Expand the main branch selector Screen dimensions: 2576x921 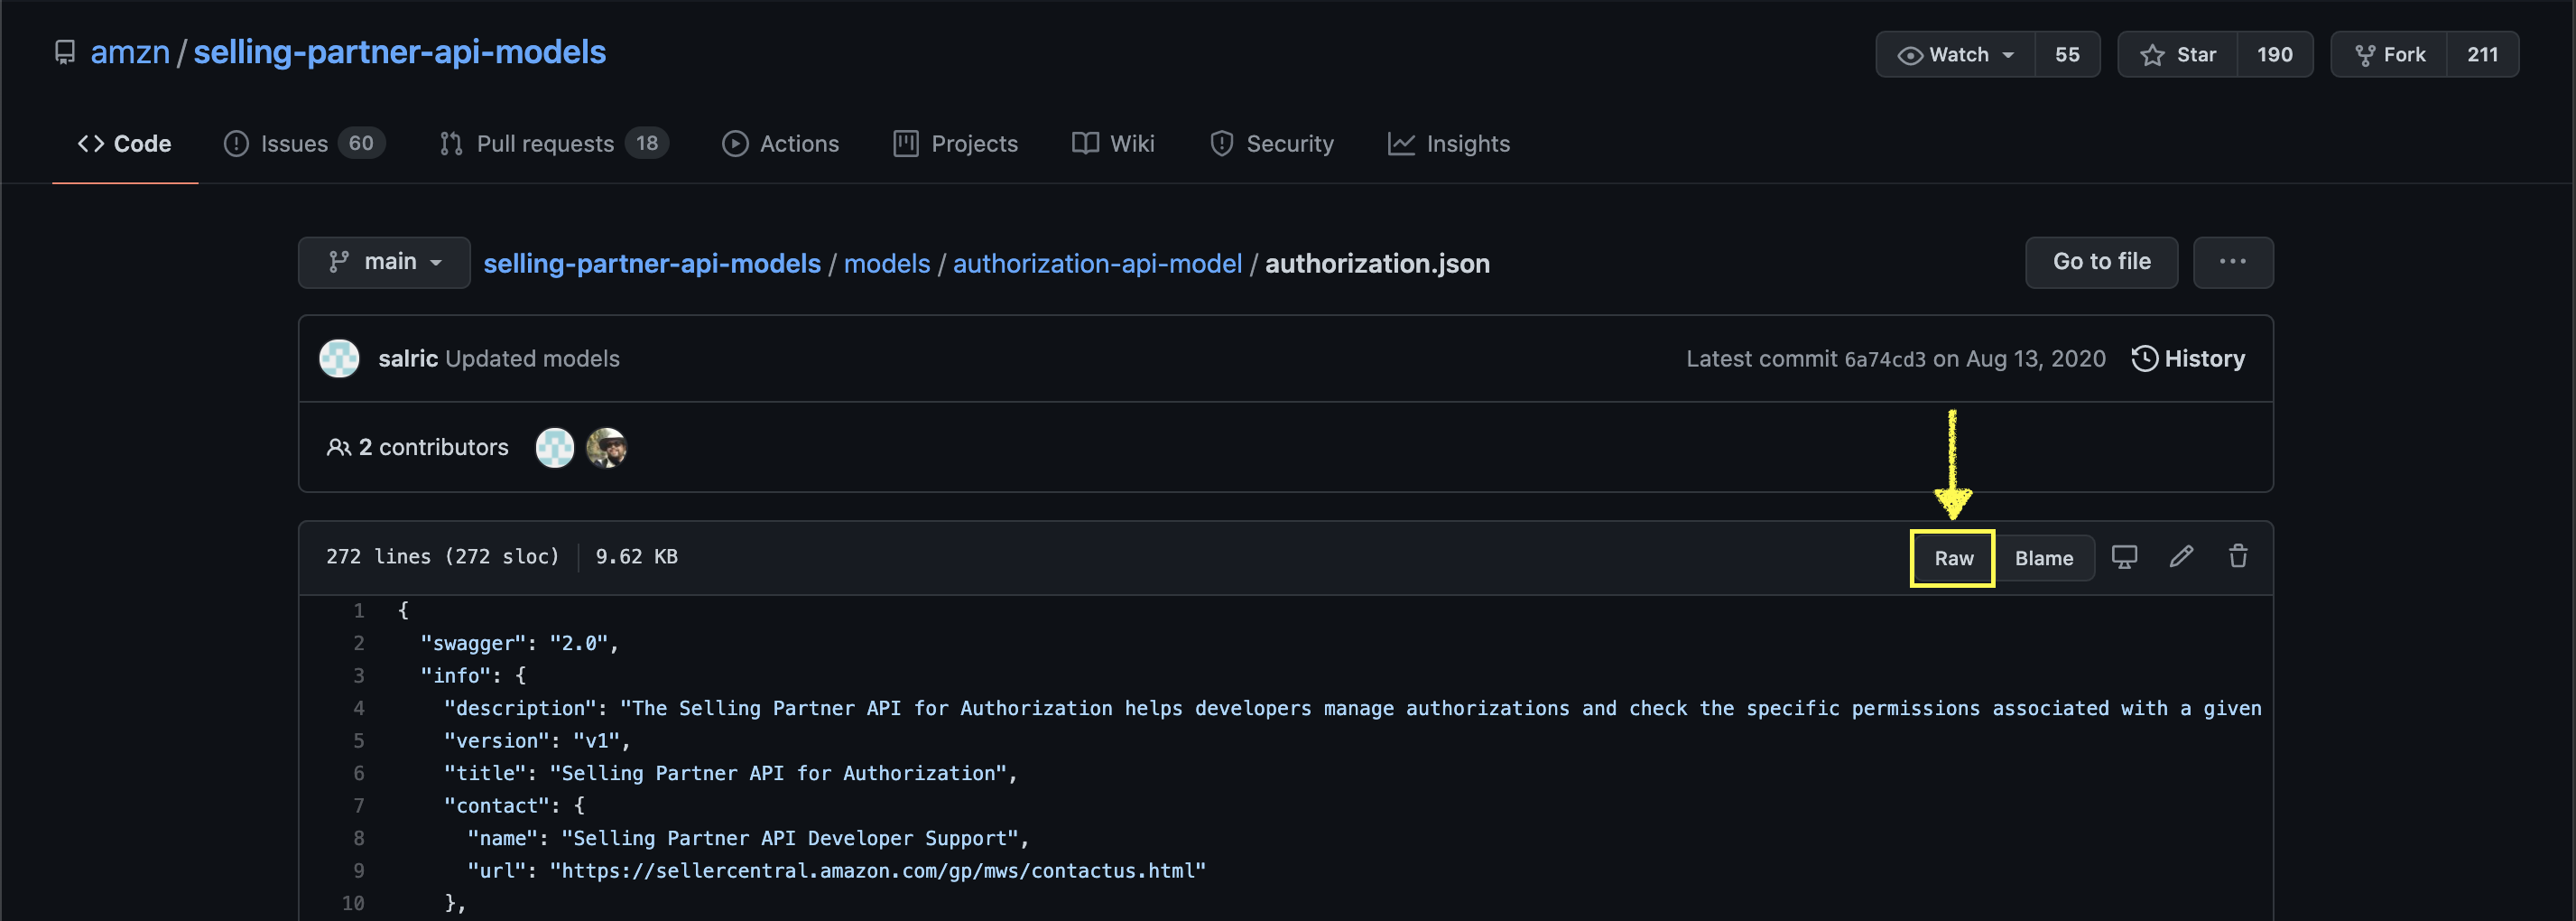pos(384,262)
